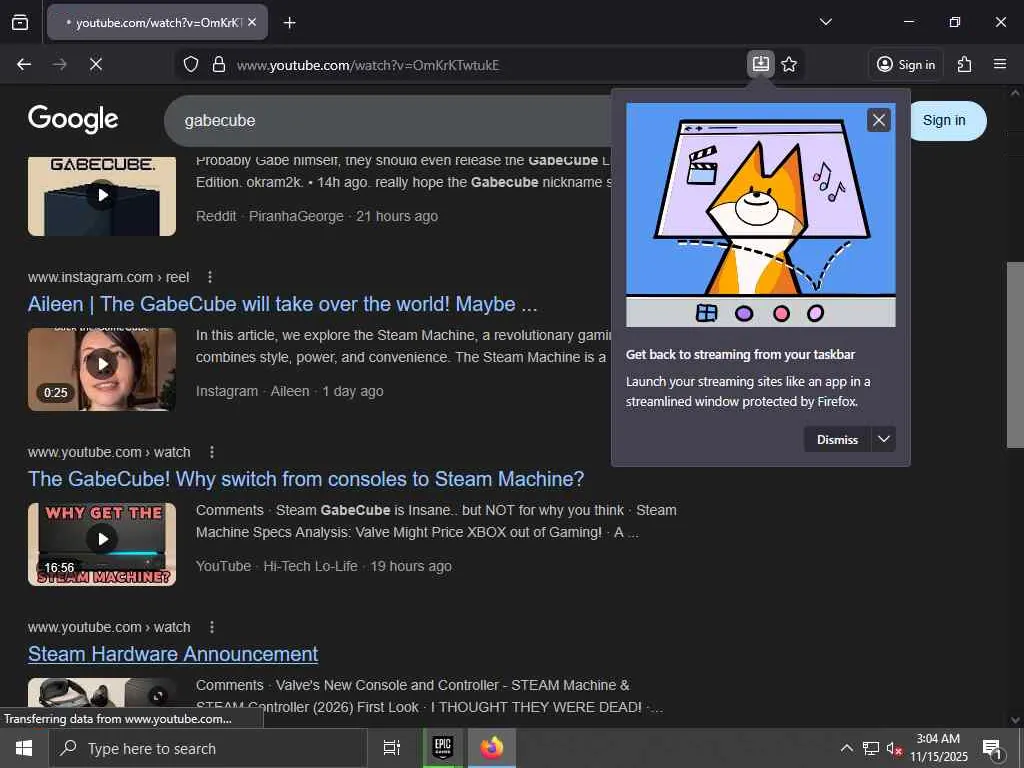
Task: Open the Windows Start menu
Action: [24, 748]
